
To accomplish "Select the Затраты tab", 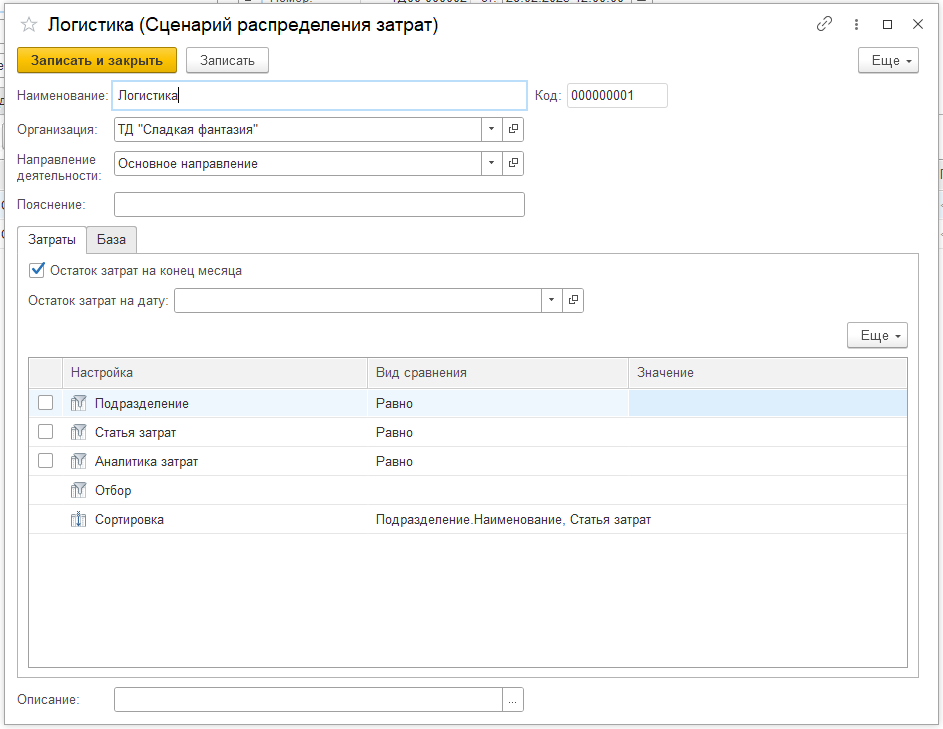I will 52,240.
